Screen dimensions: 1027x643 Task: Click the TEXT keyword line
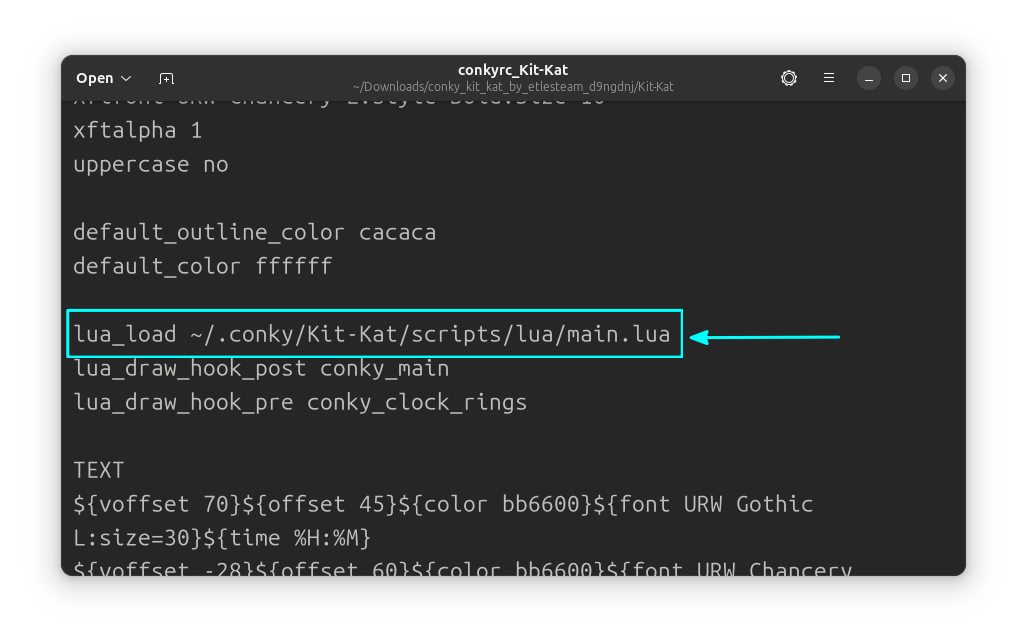pos(99,470)
